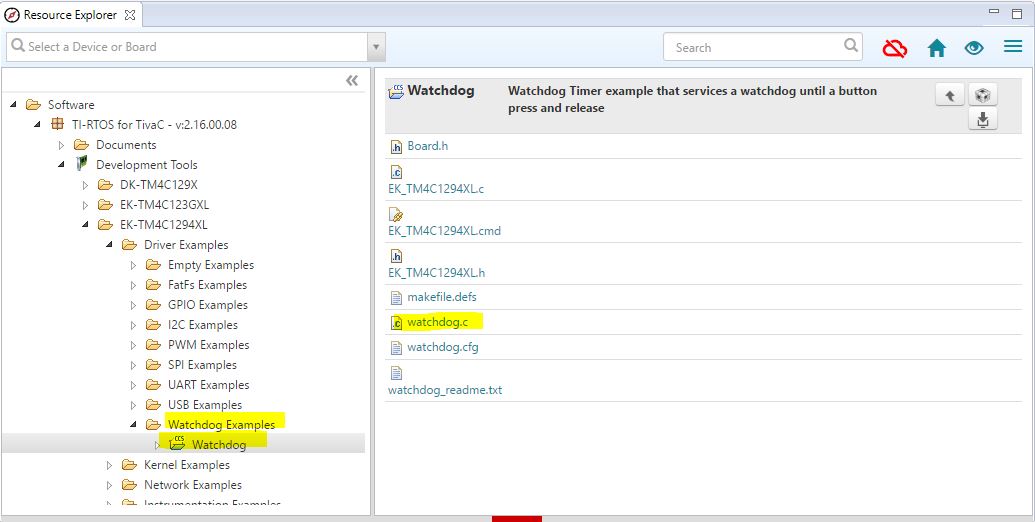This screenshot has width=1035, height=522.
Task: Collapse the Driver Examples node
Action: (x=109, y=245)
